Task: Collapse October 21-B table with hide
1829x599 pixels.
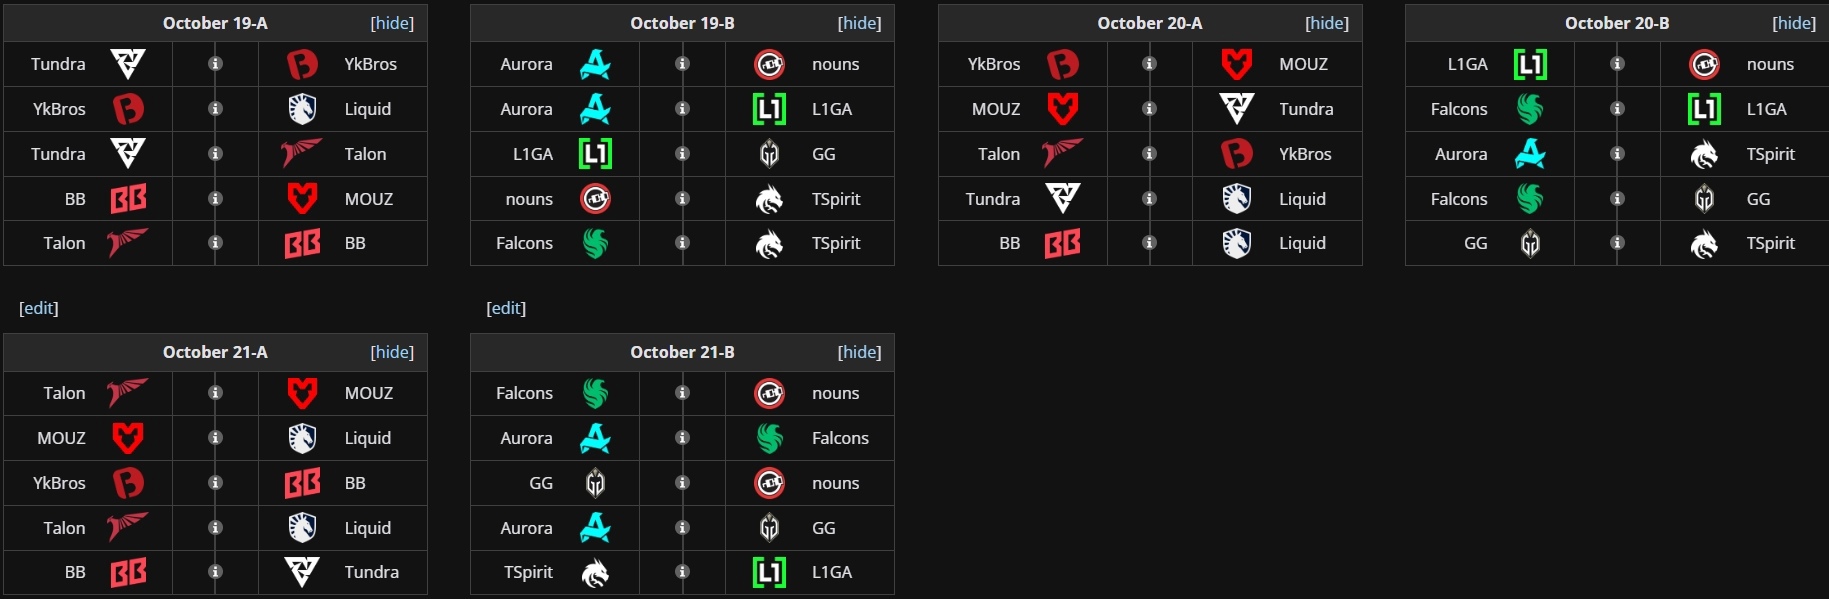Action: coord(859,352)
